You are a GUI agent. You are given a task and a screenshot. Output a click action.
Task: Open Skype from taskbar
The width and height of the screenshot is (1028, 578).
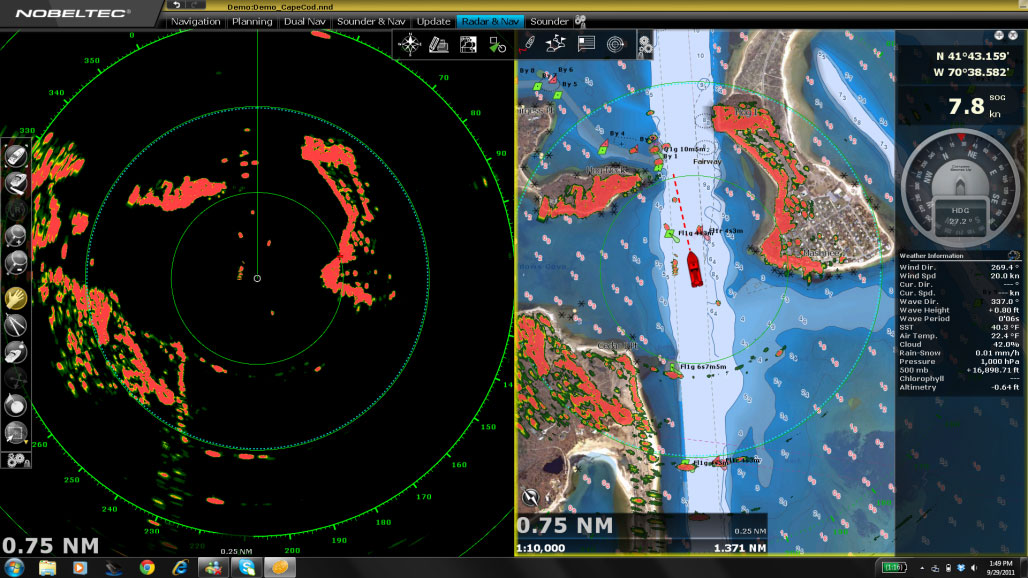pos(247,568)
